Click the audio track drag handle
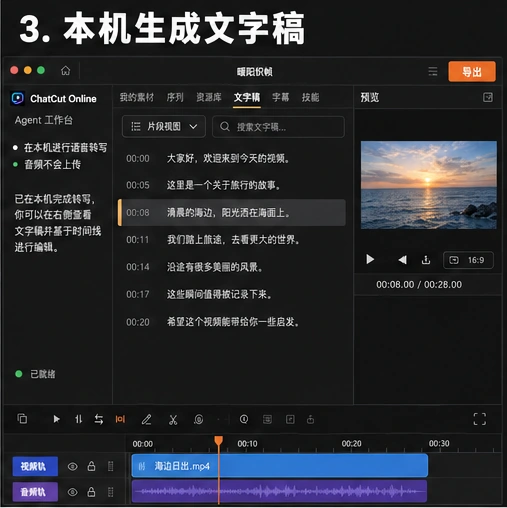The width and height of the screenshot is (507, 508). point(111,492)
